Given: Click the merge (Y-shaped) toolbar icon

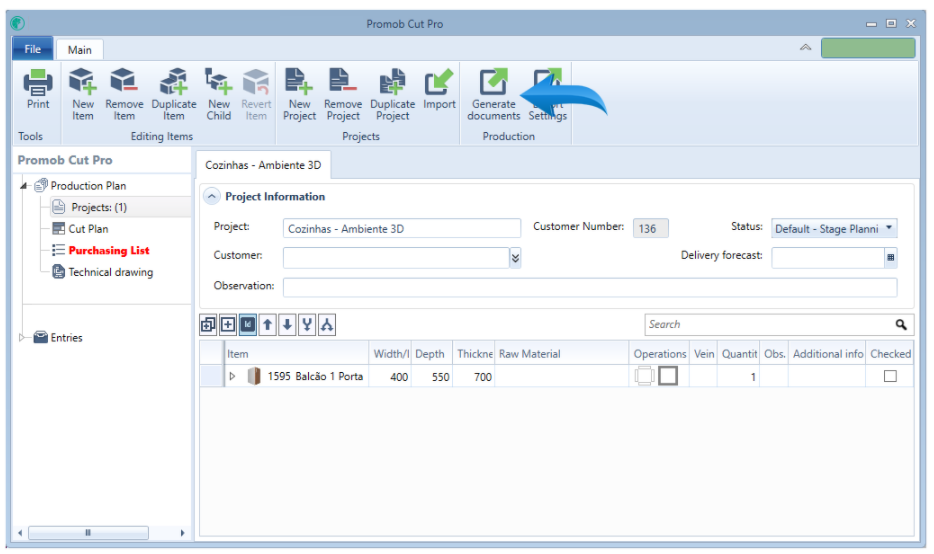Looking at the screenshot, I should click(307, 325).
